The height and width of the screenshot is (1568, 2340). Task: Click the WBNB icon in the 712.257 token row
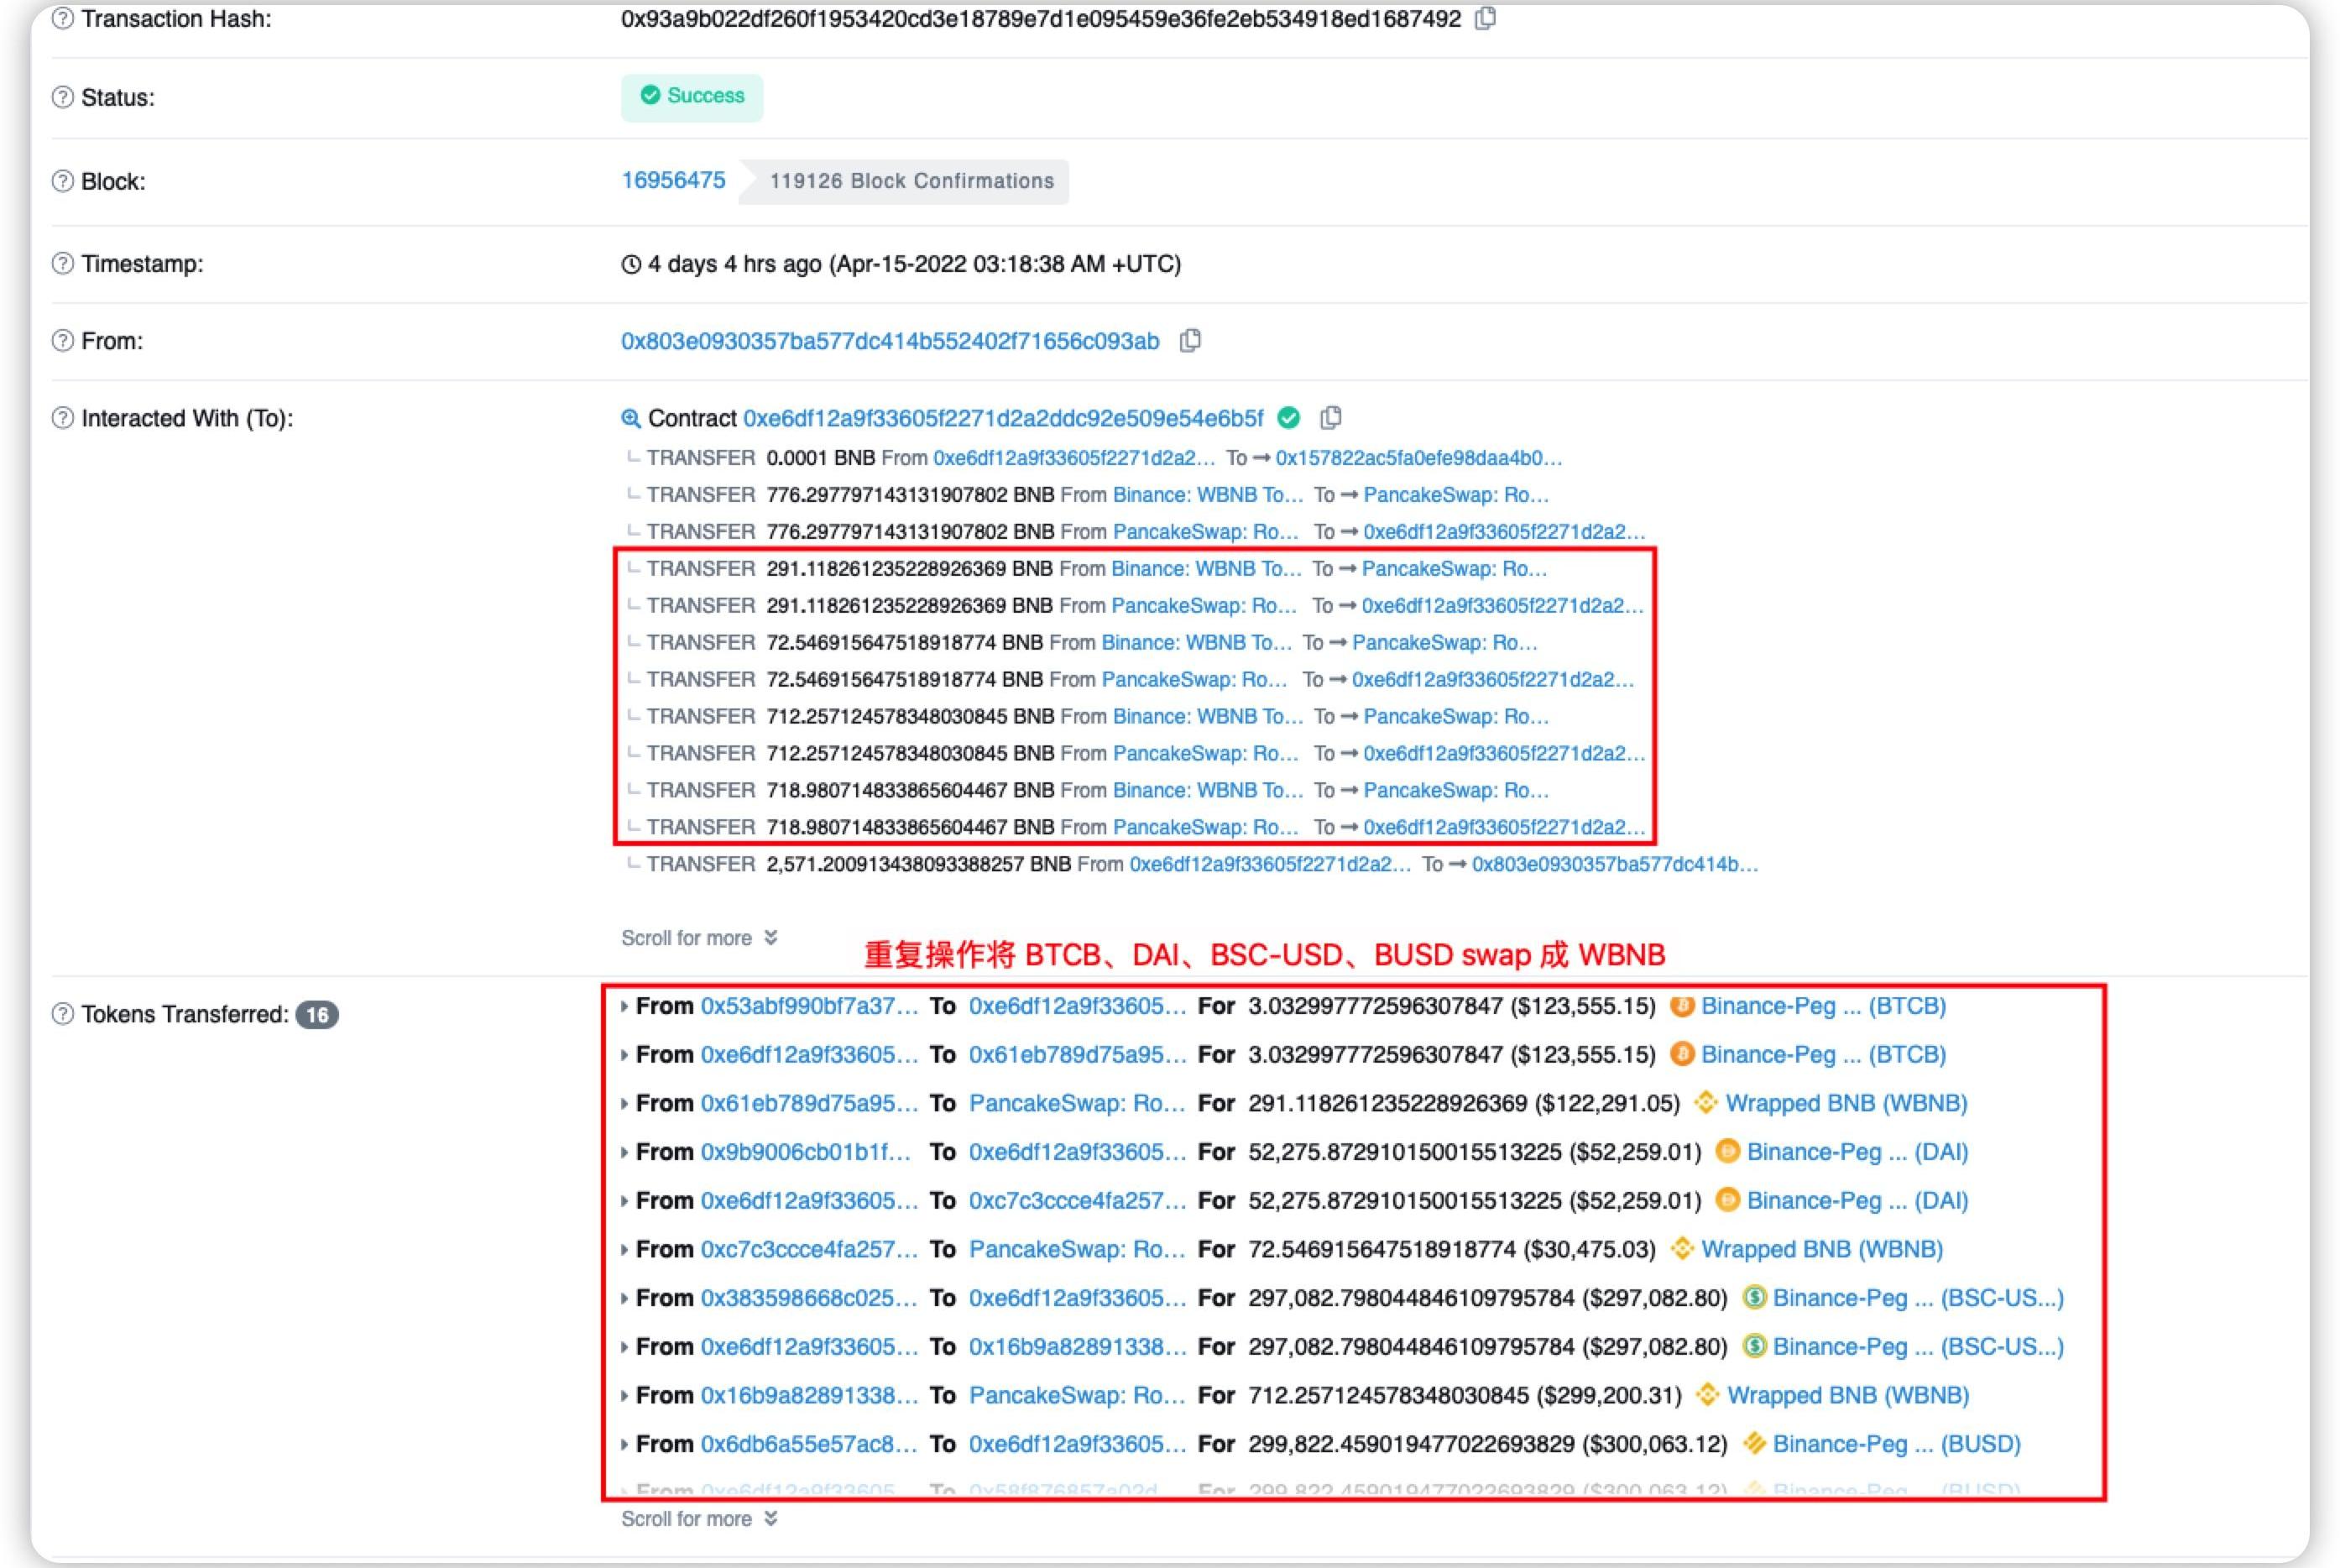click(1708, 1394)
